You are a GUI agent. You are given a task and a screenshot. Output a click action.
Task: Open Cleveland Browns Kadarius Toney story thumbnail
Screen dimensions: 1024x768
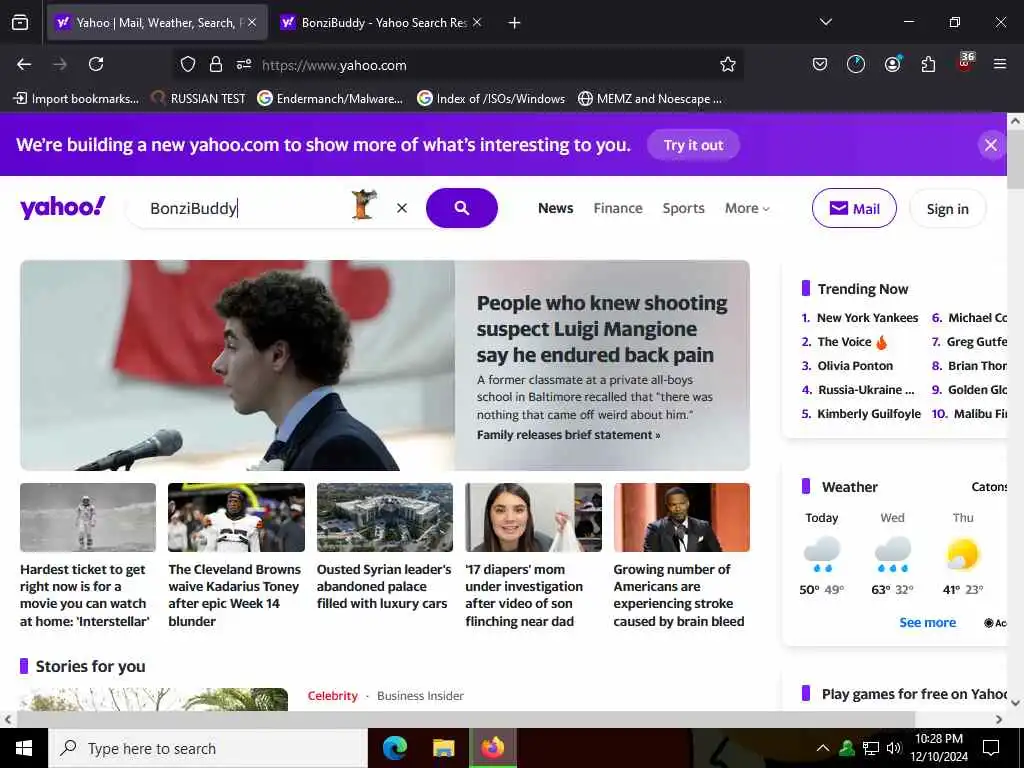tap(236, 517)
